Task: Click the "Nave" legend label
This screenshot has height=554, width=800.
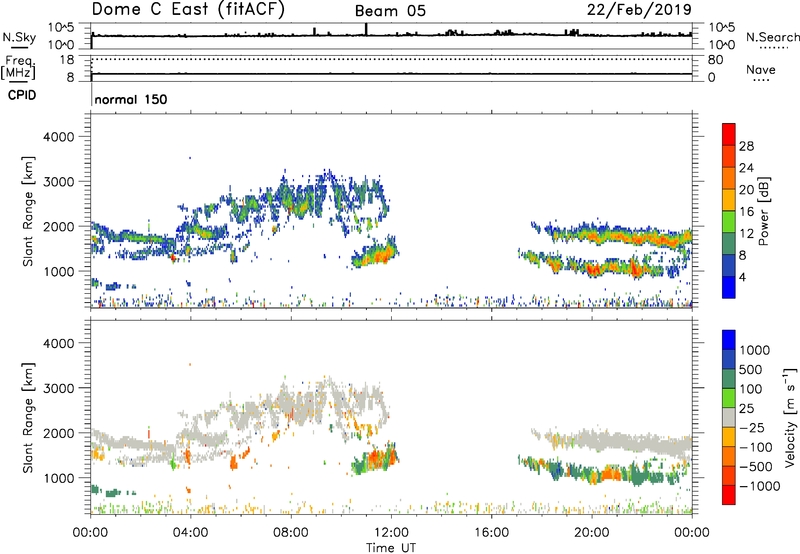Action: [x=761, y=69]
